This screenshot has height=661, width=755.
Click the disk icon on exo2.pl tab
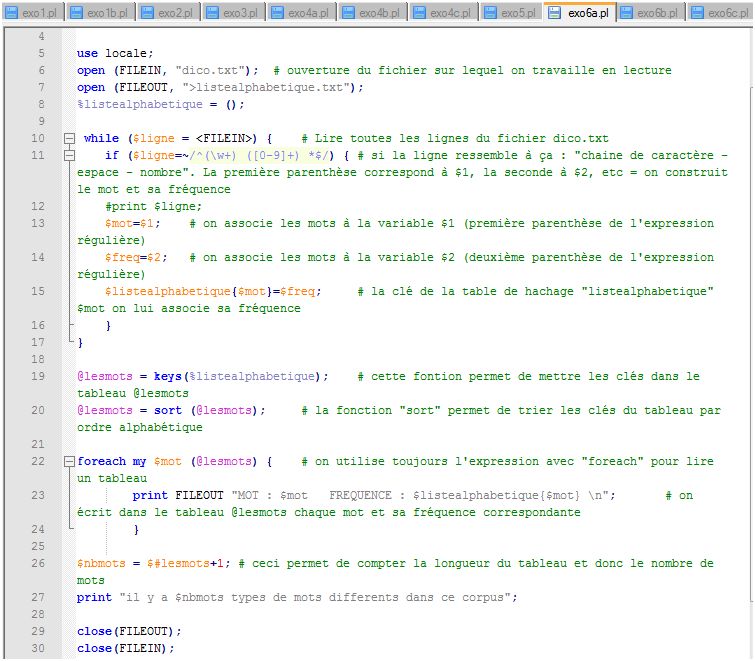click(x=147, y=13)
